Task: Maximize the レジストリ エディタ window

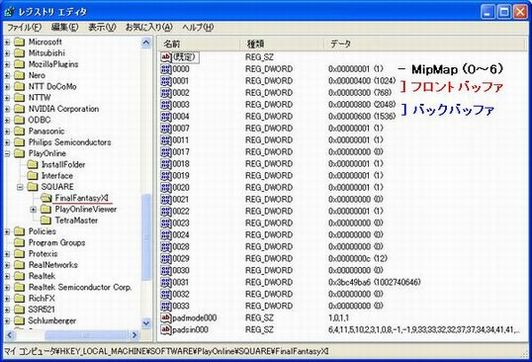Action: 504,12
